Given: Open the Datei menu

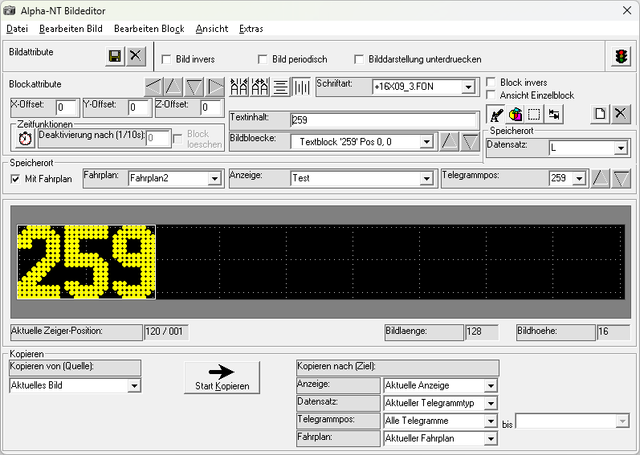Looking at the screenshot, I should tap(17, 29).
